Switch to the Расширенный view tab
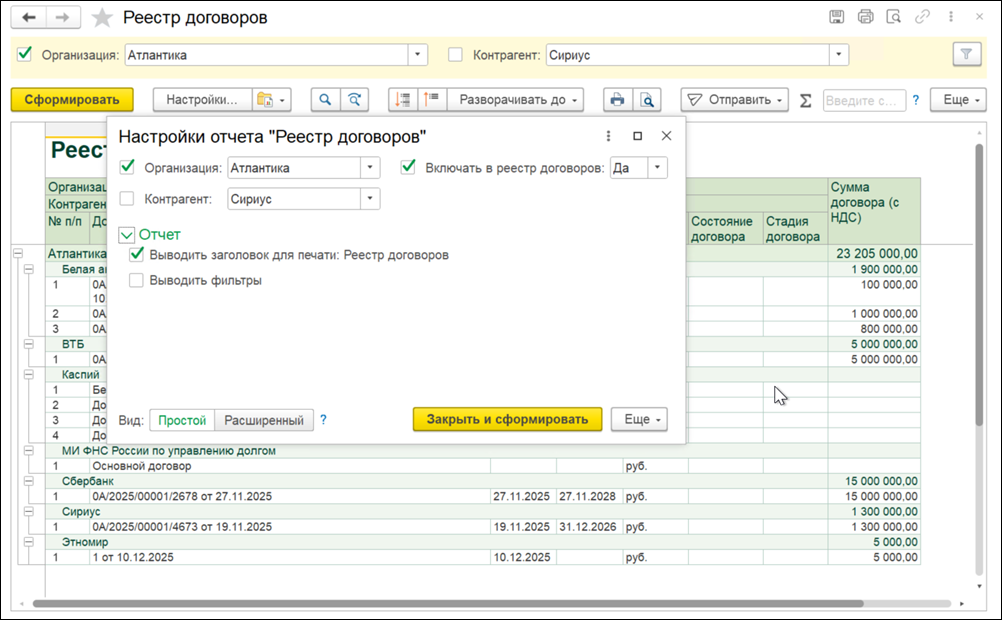 [264, 421]
